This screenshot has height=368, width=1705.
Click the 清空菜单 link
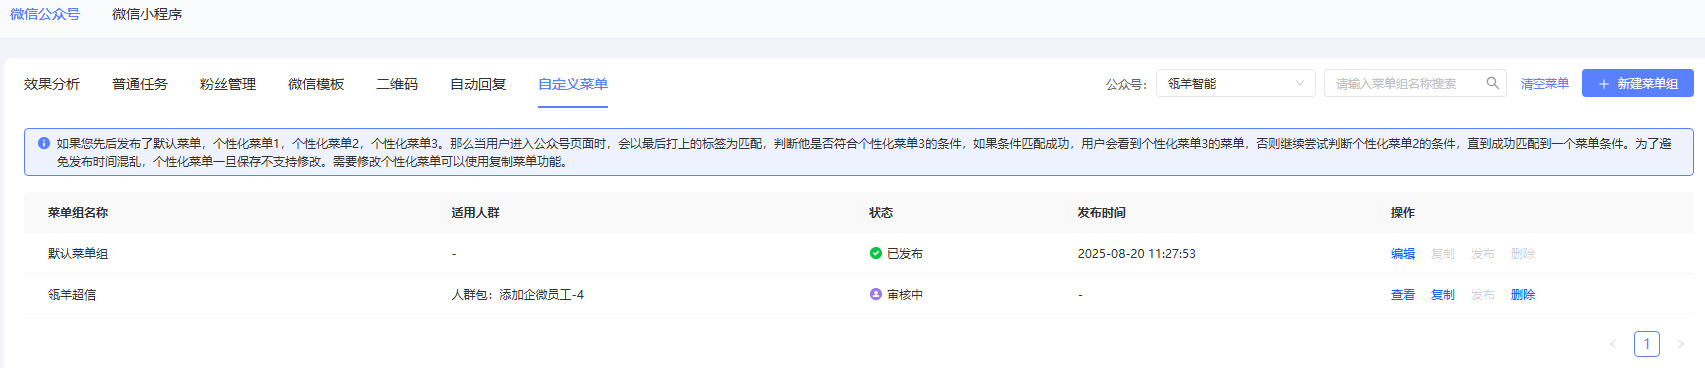point(1545,83)
